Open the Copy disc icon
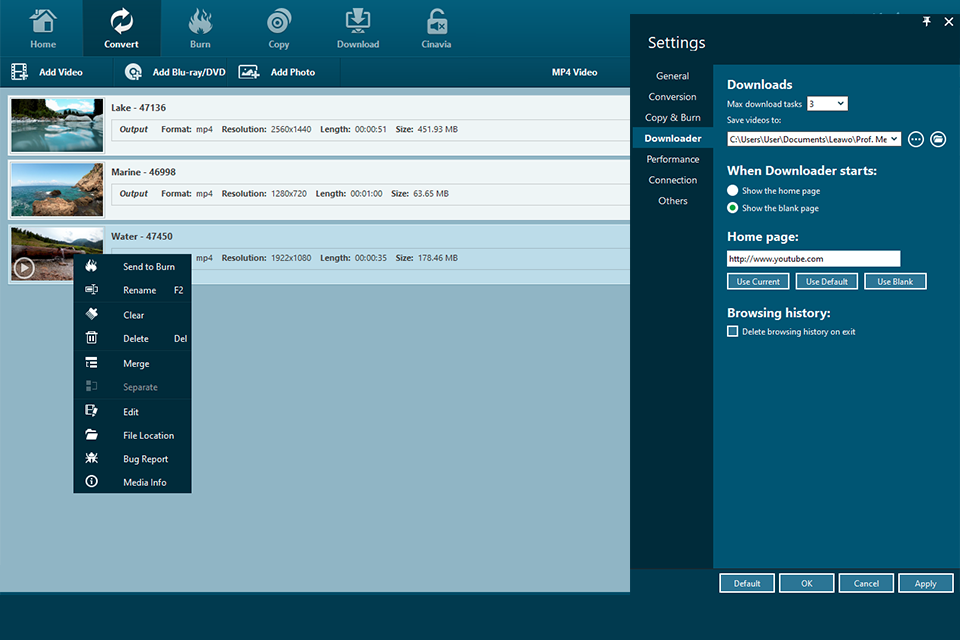Screen dimensions: 960x640 click(279, 22)
